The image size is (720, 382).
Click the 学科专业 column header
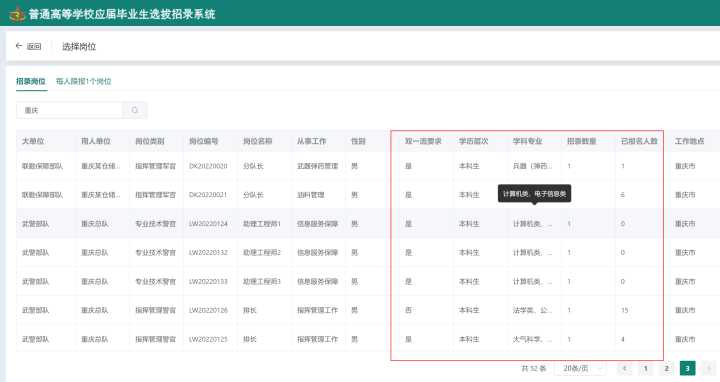(x=528, y=141)
